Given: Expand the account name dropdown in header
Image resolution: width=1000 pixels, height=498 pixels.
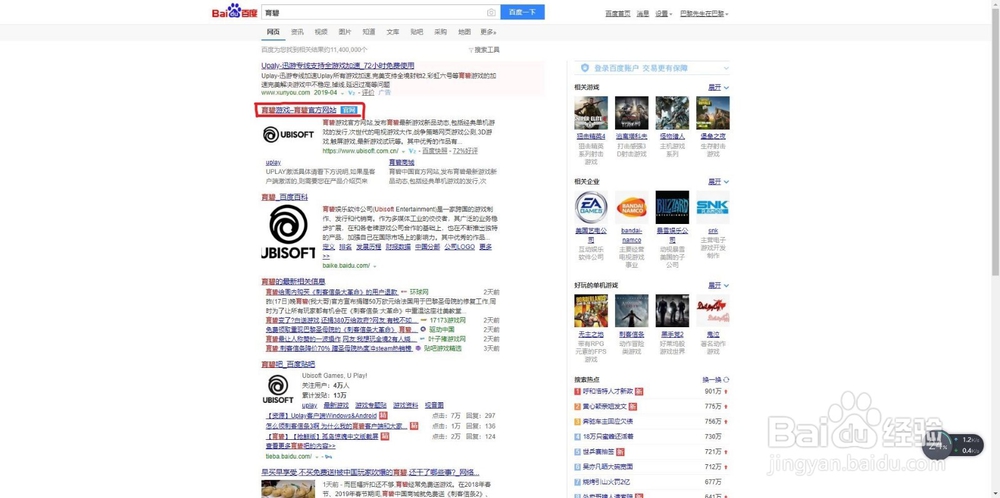Looking at the screenshot, I should (704, 13).
